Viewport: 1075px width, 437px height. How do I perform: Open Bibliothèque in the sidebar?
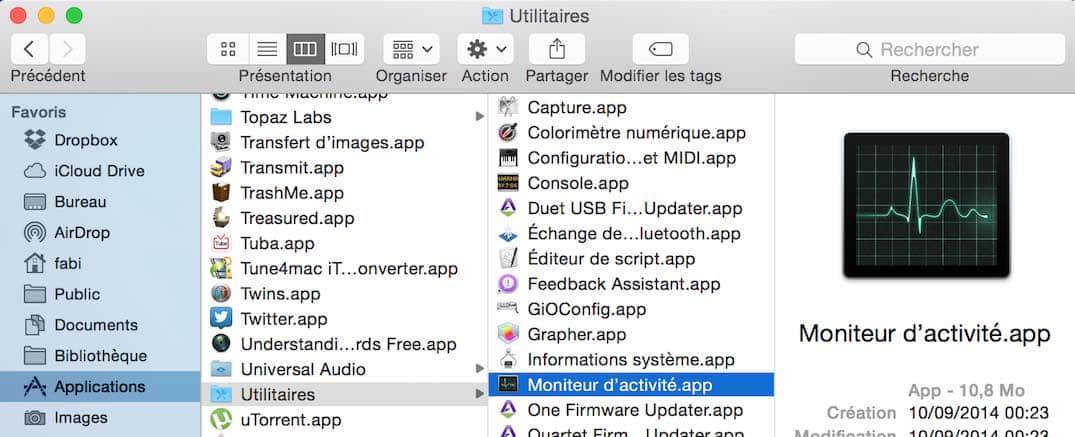[100, 355]
